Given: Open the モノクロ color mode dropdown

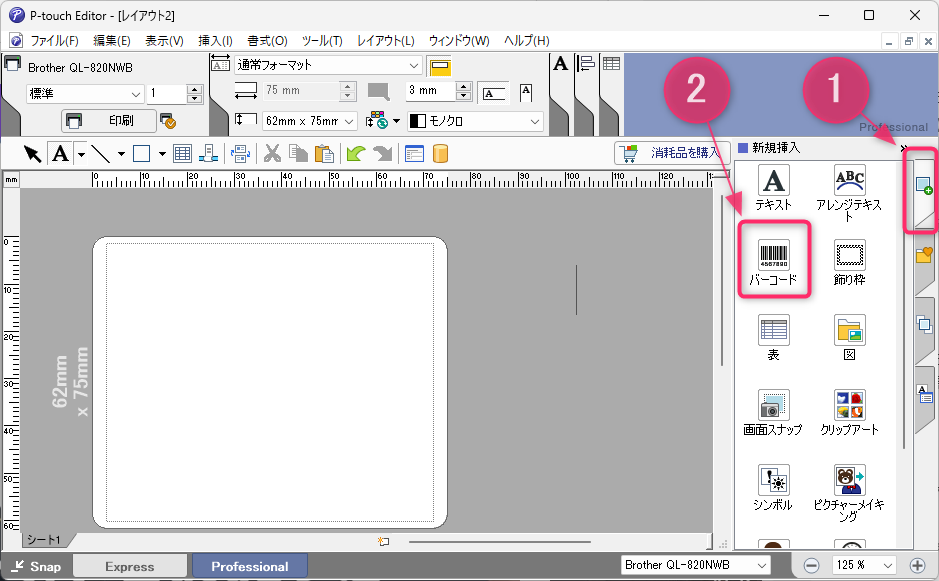Looking at the screenshot, I should click(x=475, y=121).
